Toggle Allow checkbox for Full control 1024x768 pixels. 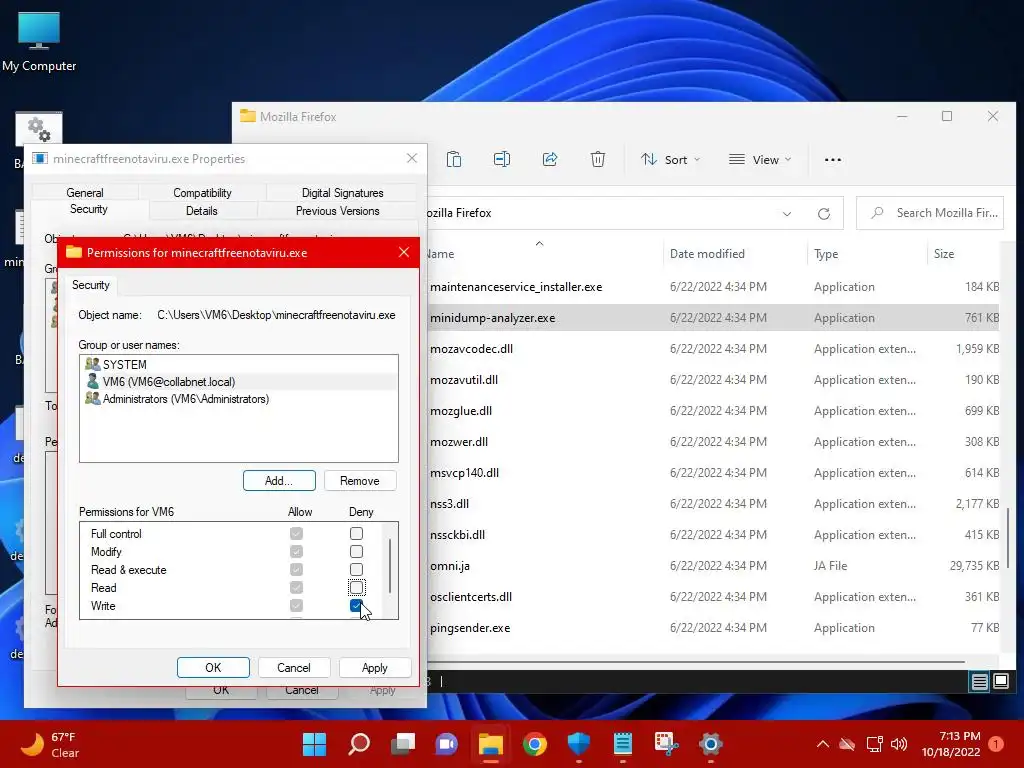pyautogui.click(x=296, y=534)
